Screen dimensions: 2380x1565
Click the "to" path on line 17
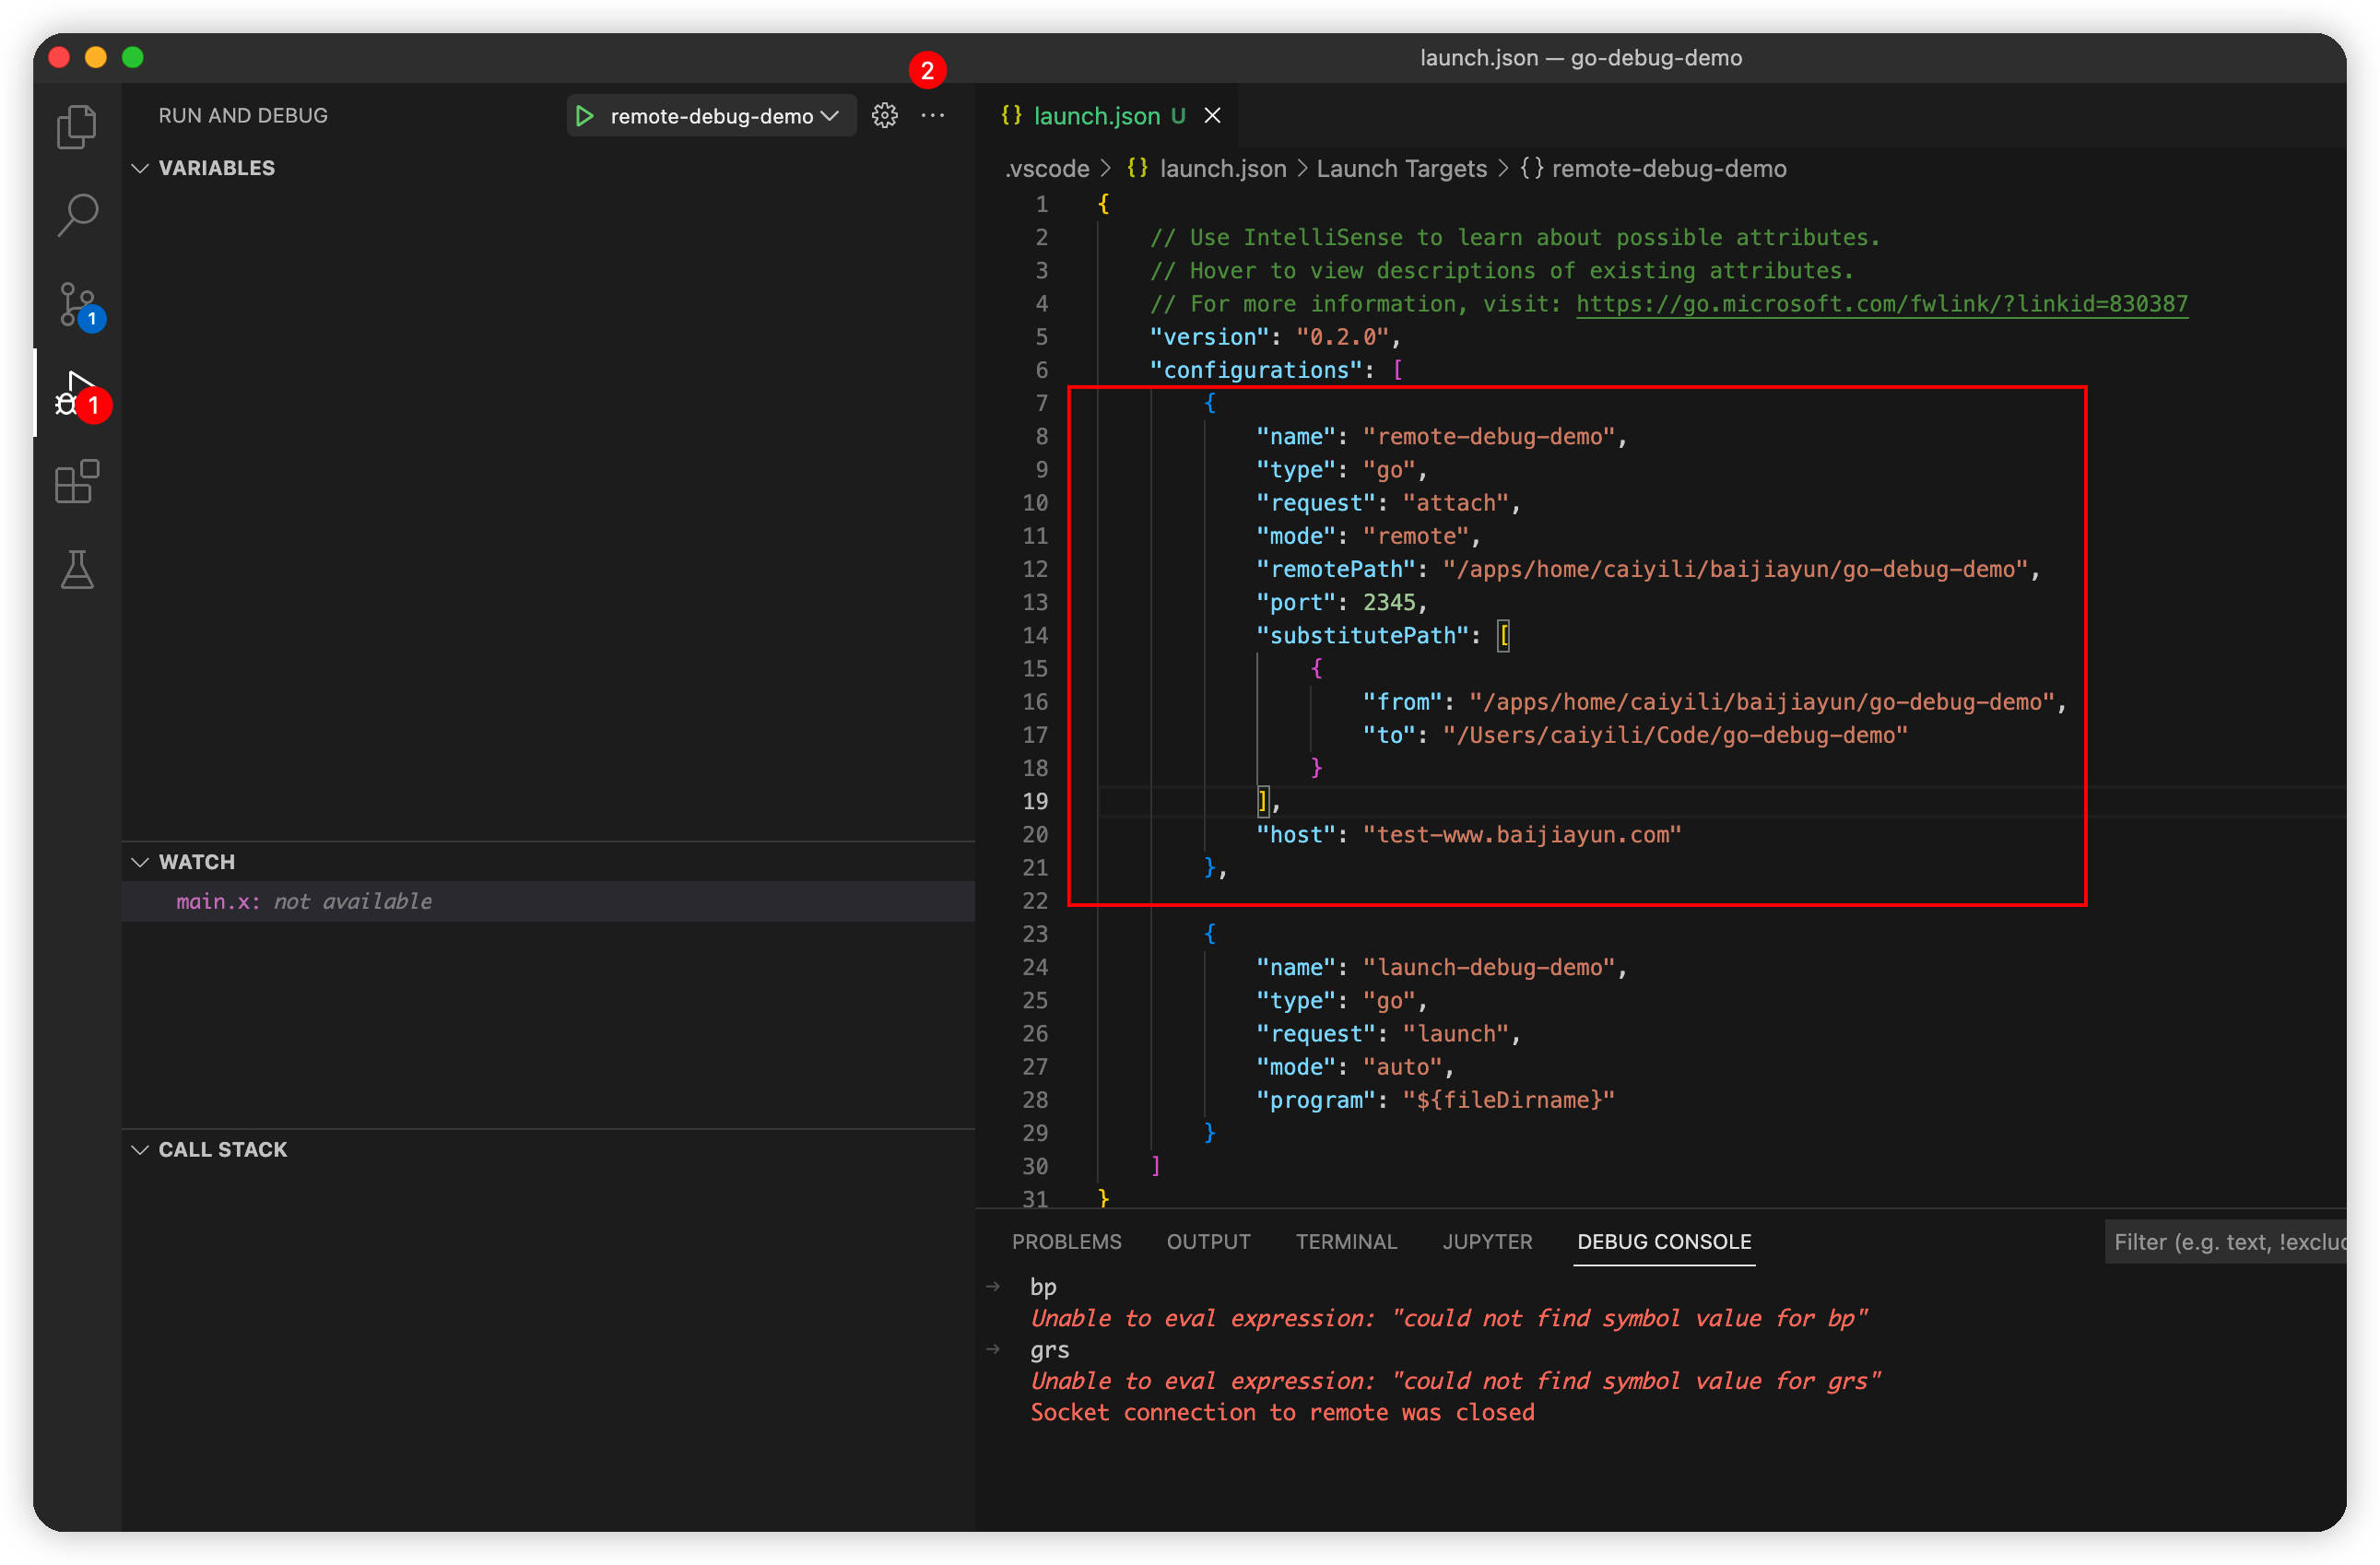tap(1675, 735)
